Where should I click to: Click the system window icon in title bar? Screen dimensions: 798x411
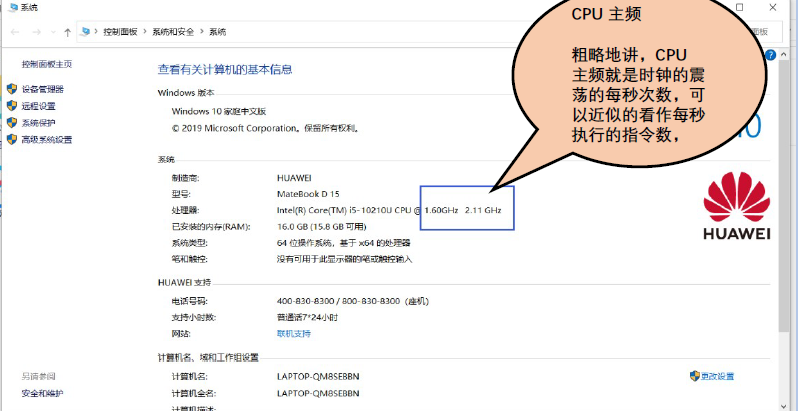pos(13,7)
